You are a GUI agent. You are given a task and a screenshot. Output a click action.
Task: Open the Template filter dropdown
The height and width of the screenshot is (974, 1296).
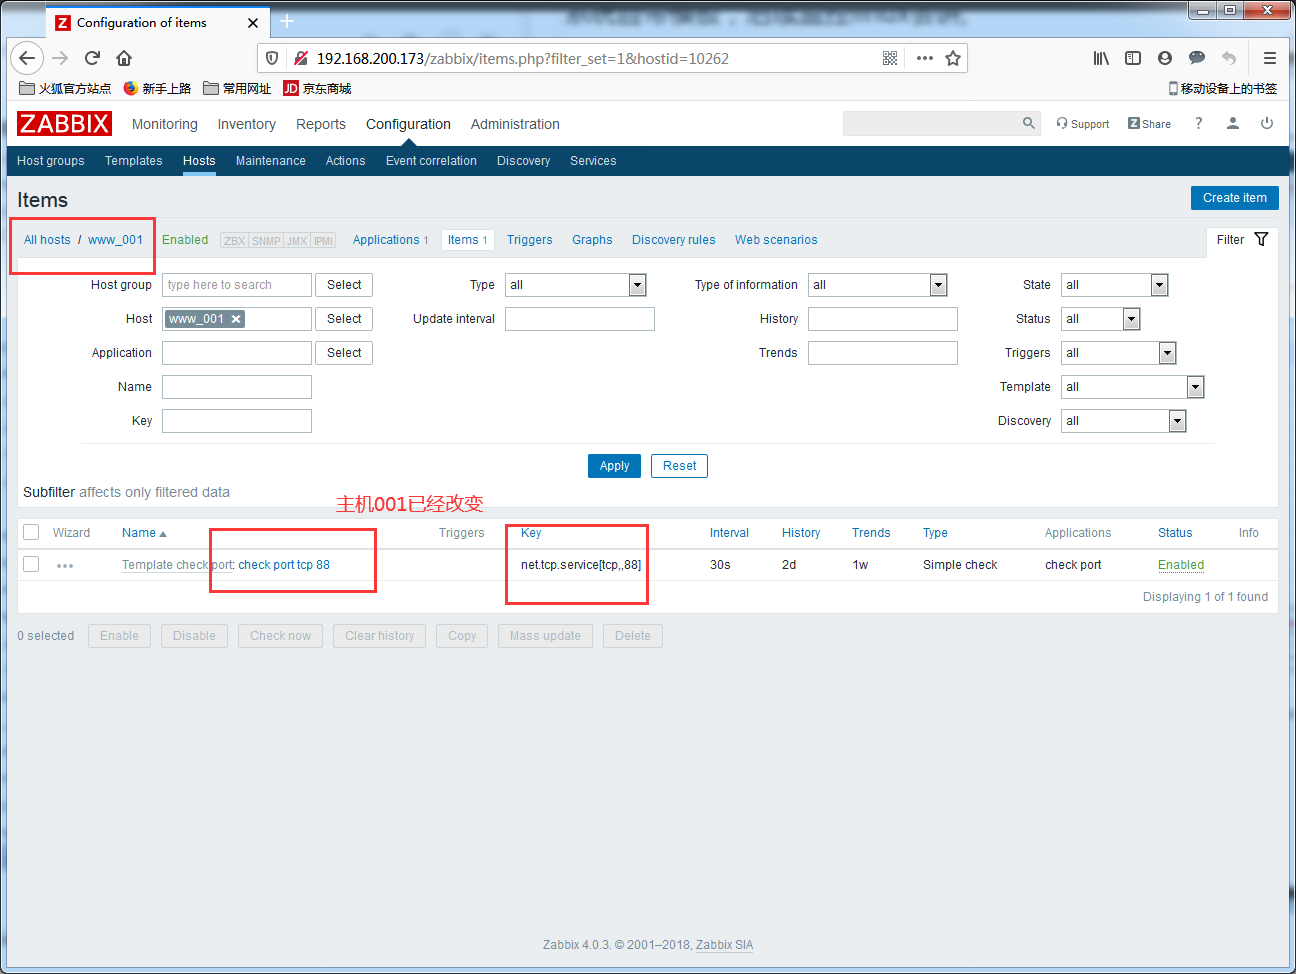pos(1133,387)
